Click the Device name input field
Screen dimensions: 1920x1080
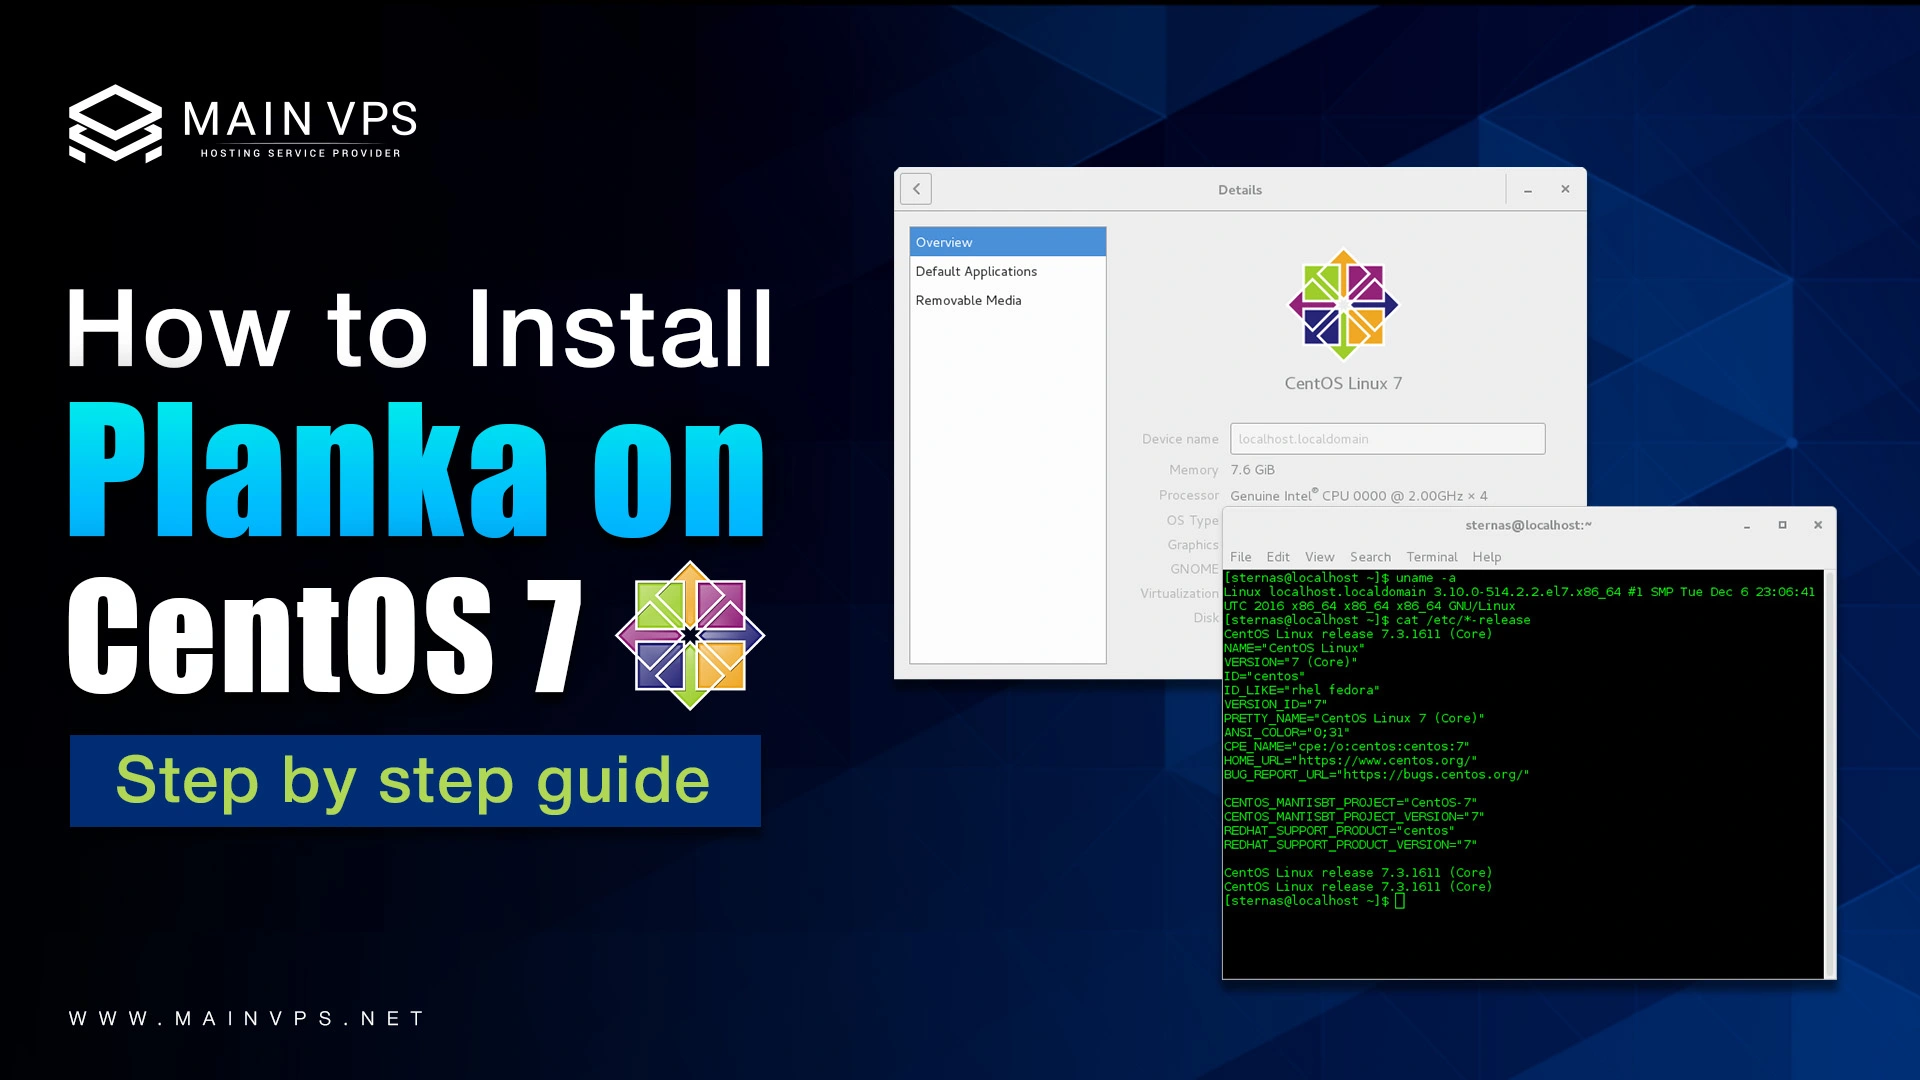(1388, 438)
